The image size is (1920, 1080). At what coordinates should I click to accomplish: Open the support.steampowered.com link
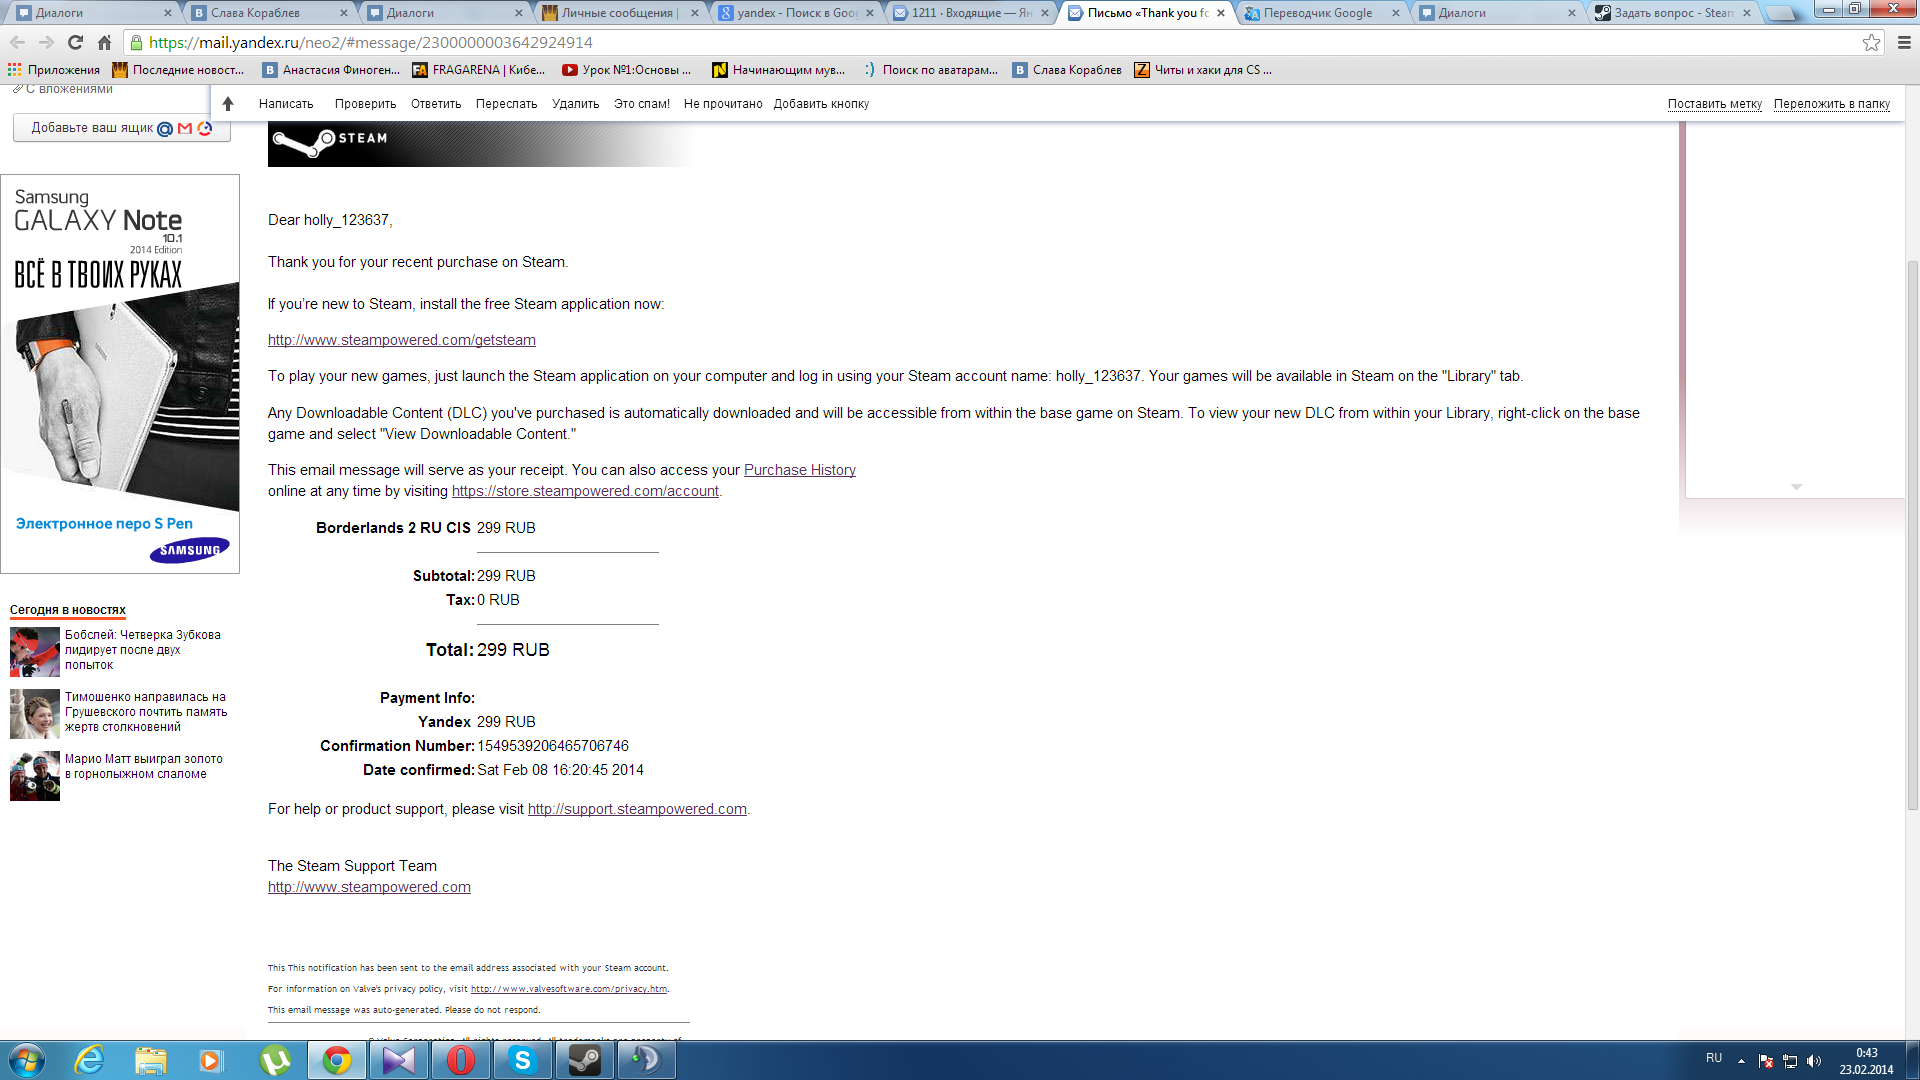click(x=637, y=809)
